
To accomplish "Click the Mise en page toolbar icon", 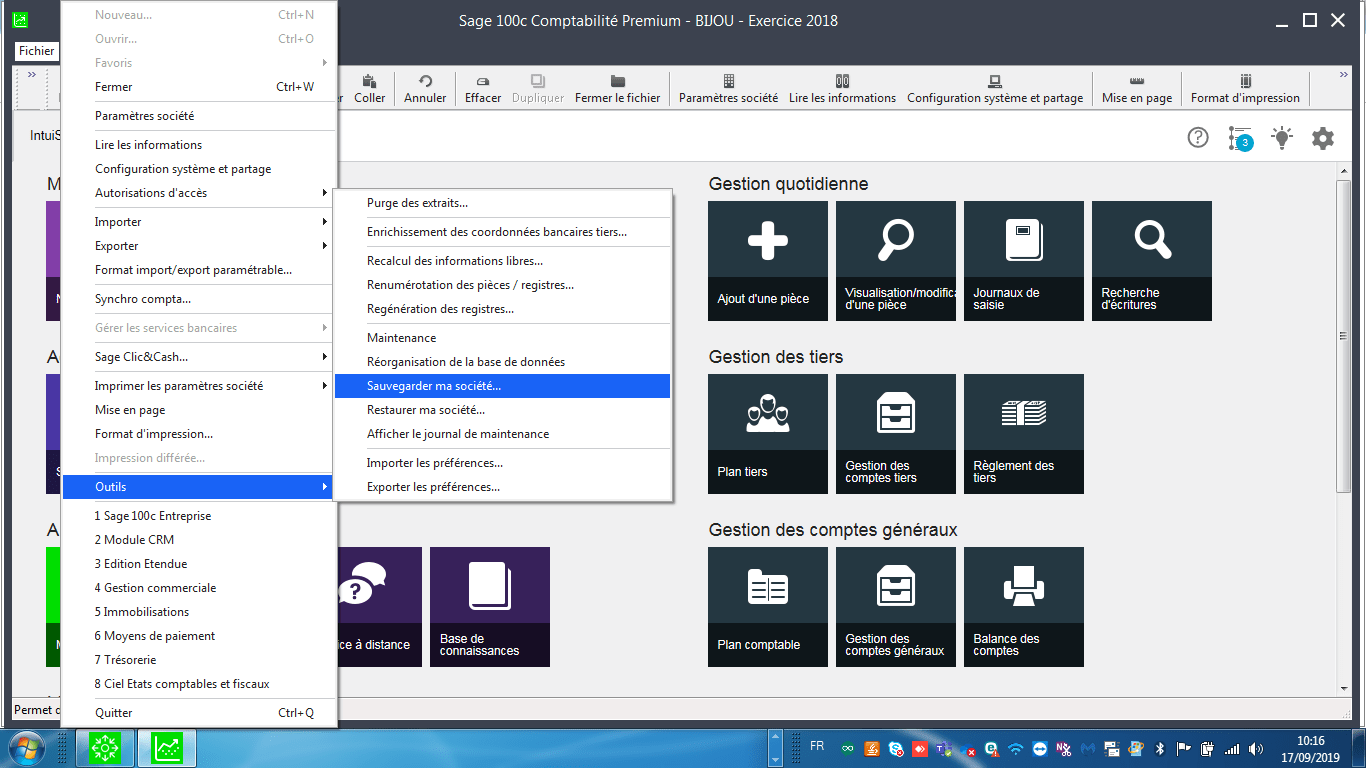I will (1137, 88).
